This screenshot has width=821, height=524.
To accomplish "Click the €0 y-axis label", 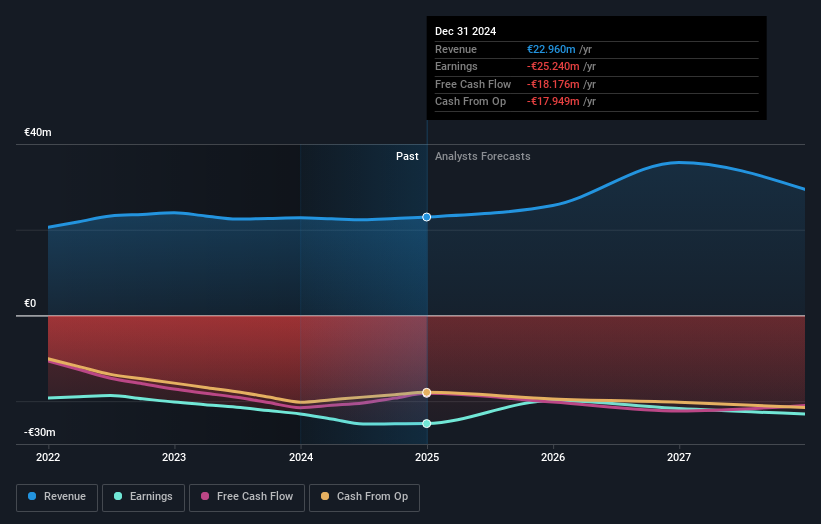I will click(30, 304).
